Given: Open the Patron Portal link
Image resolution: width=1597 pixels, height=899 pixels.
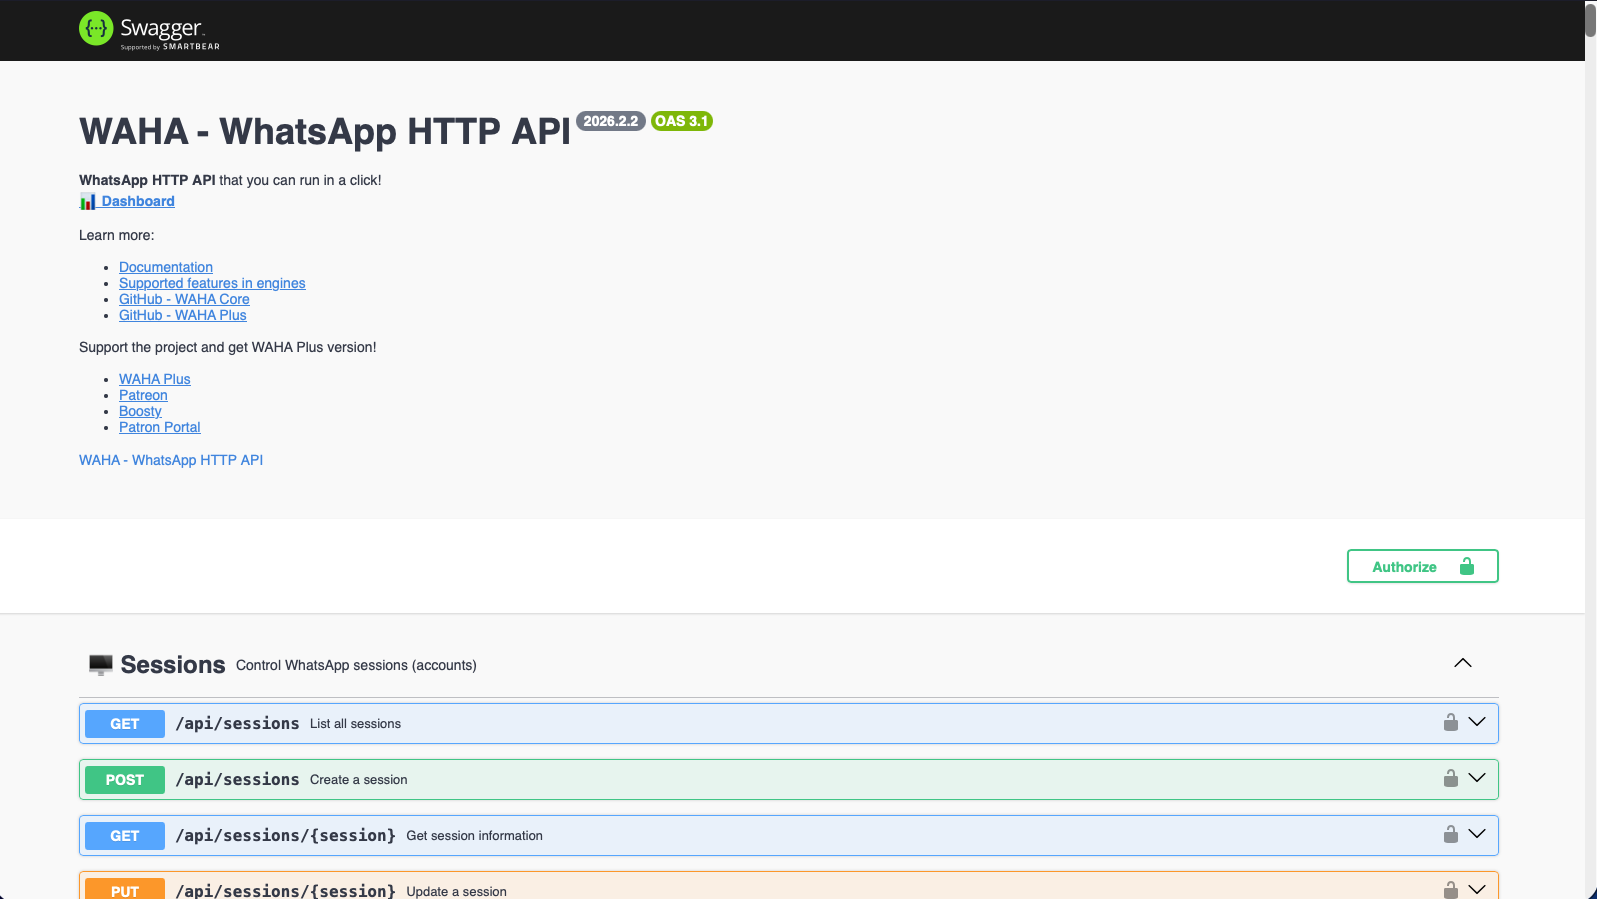Looking at the screenshot, I should coord(159,427).
